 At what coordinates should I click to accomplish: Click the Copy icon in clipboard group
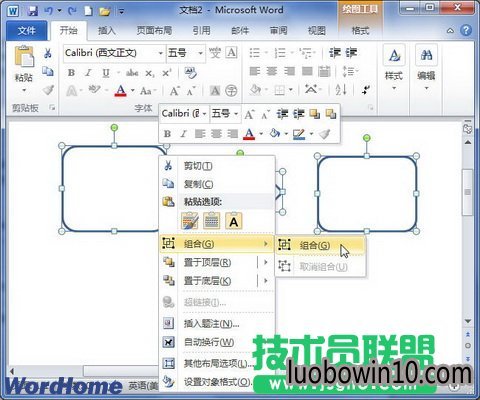click(x=48, y=71)
